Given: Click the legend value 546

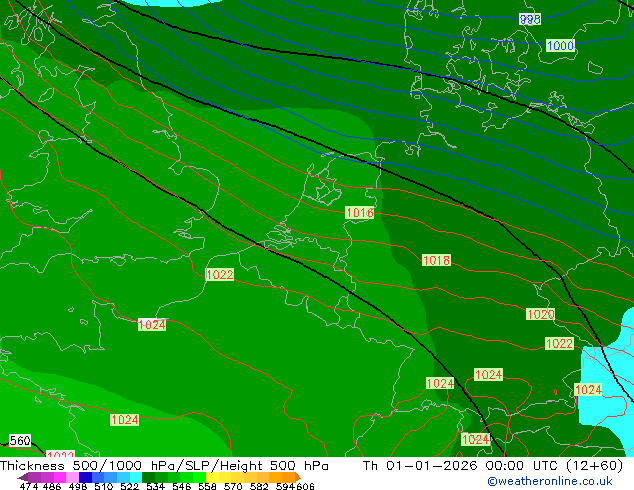Looking at the screenshot, I should pos(182,486).
